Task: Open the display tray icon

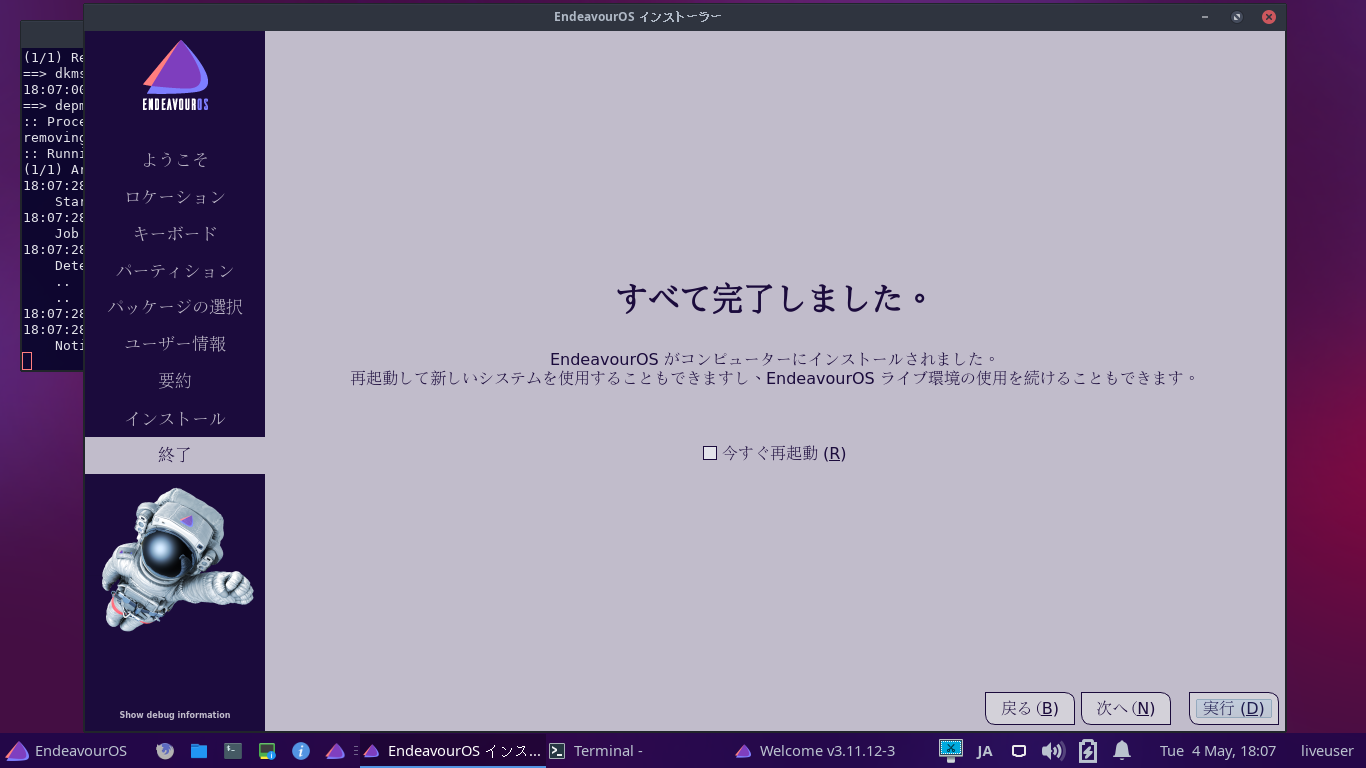Action: pos(1019,751)
